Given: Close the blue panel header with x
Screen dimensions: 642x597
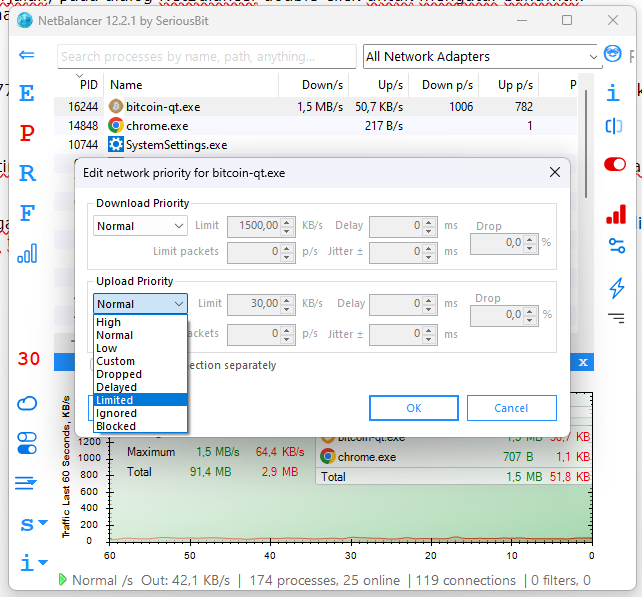Looking at the screenshot, I should pos(583,362).
